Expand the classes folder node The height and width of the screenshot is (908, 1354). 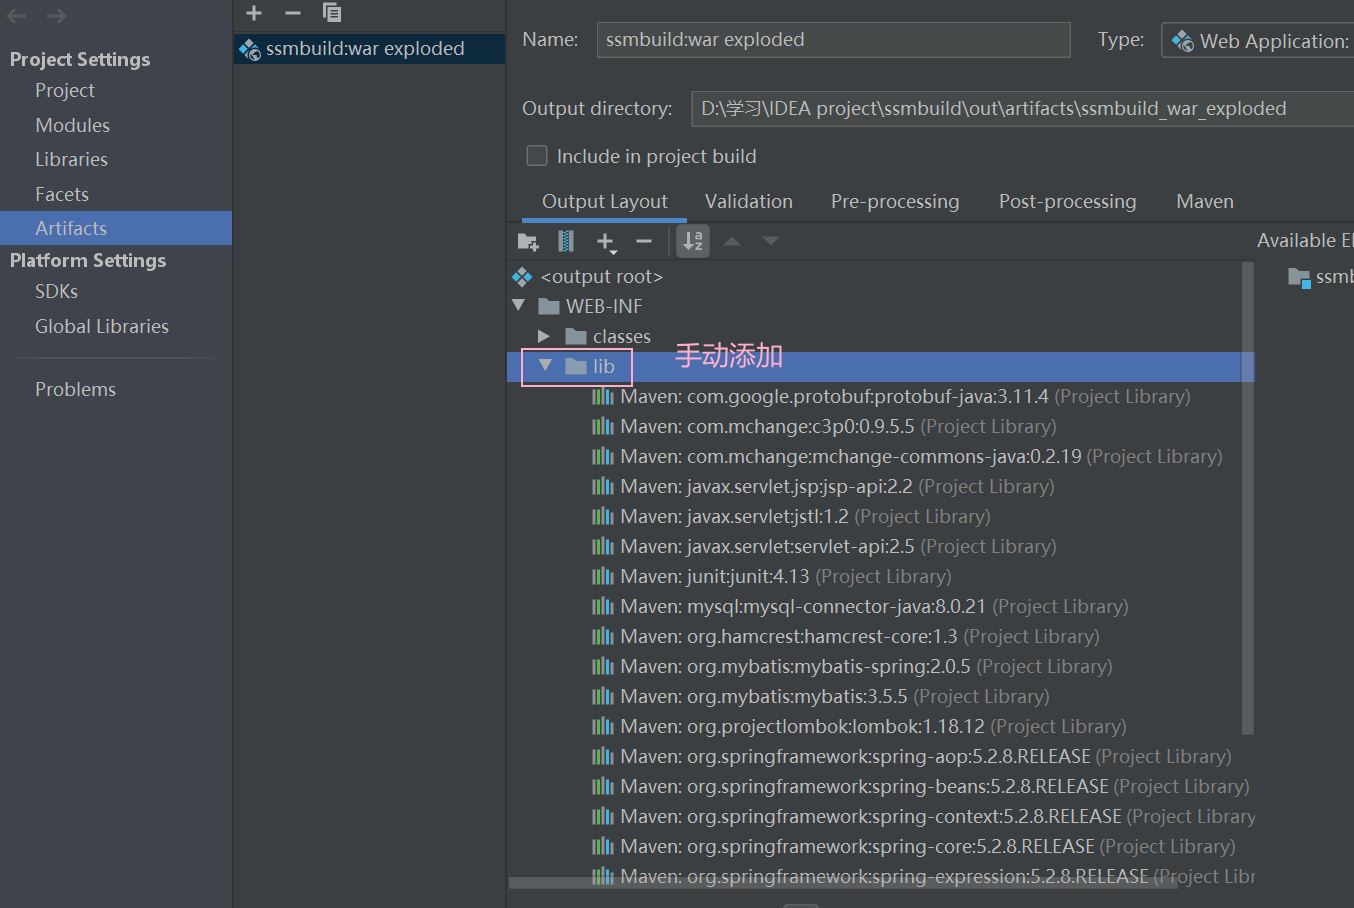click(544, 336)
